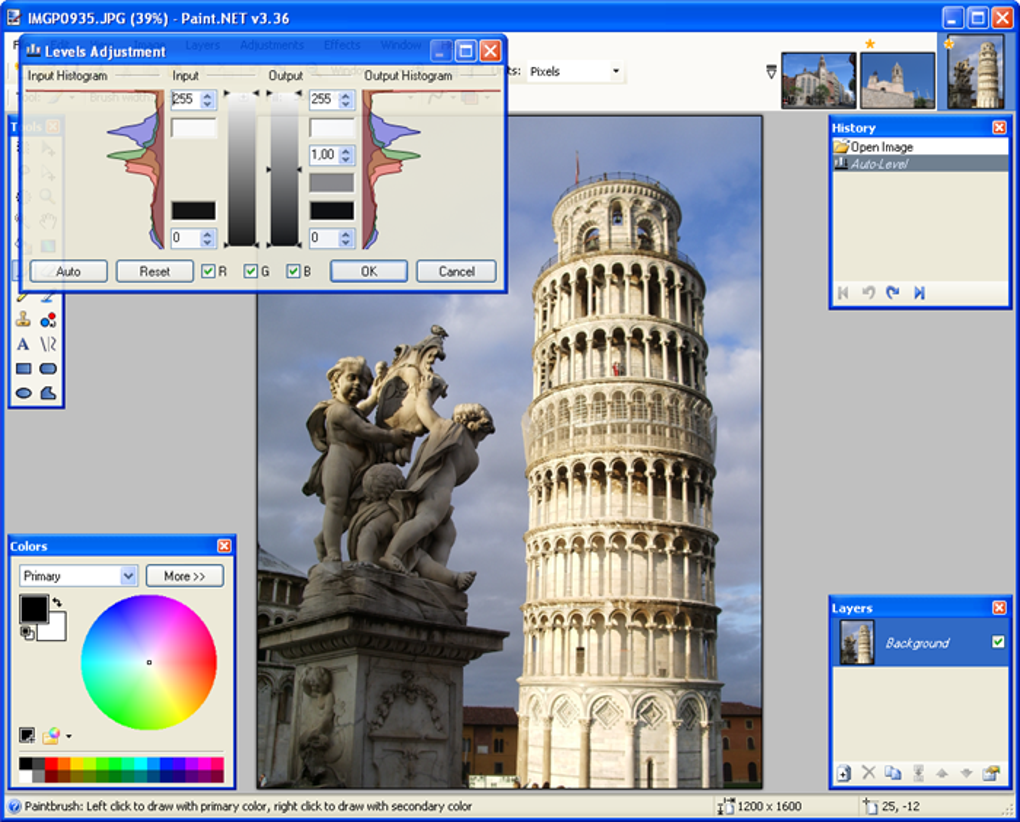
Task: Expand the palette options arrow in Colors
Action: pyautogui.click(x=69, y=737)
